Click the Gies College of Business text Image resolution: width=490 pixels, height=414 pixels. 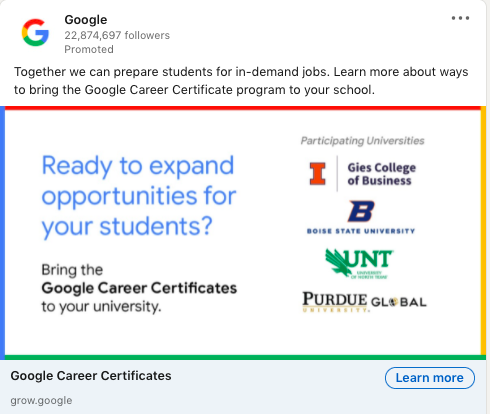pyautogui.click(x=382, y=174)
